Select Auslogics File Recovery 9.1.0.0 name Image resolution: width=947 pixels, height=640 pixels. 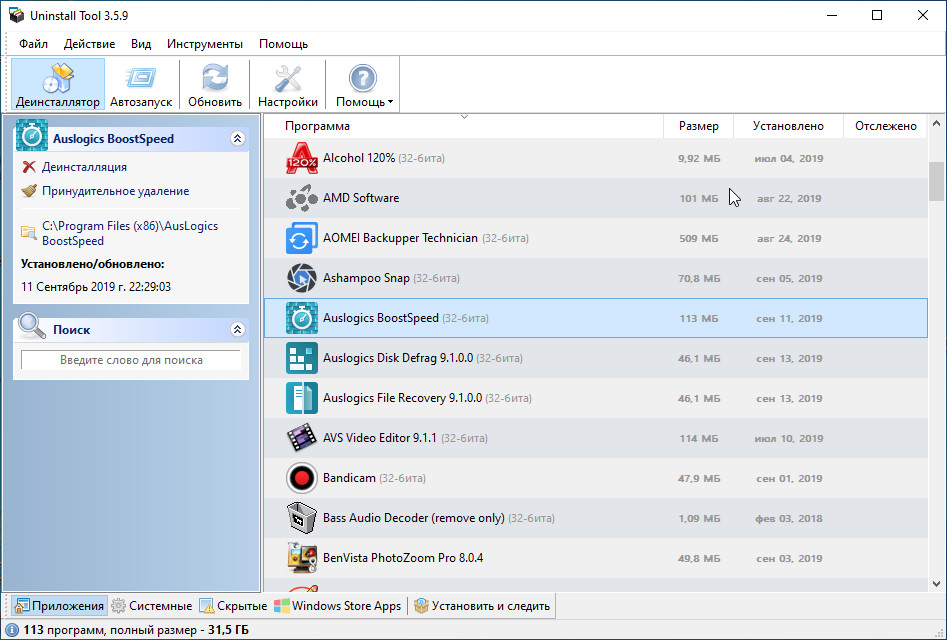pos(402,398)
